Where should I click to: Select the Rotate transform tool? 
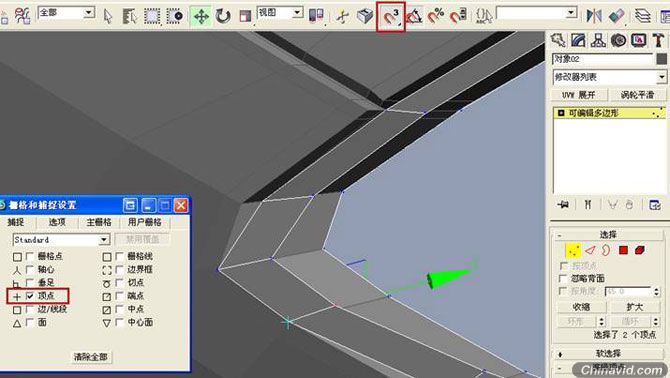[x=223, y=17]
